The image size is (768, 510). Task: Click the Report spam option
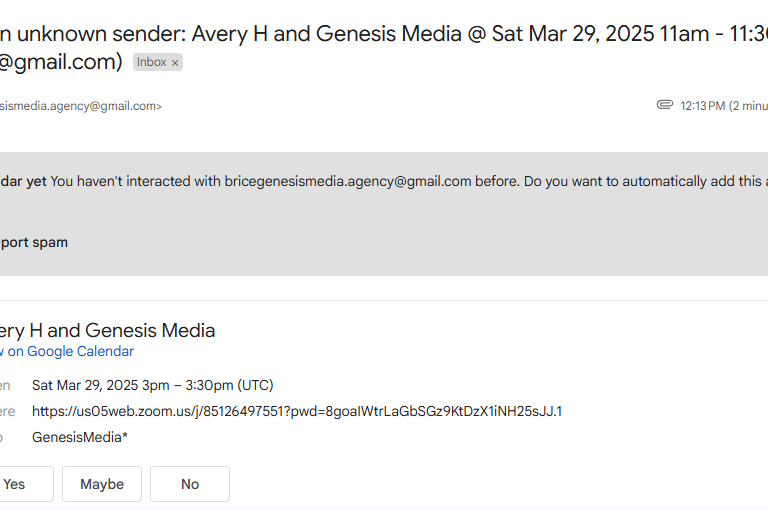point(34,242)
